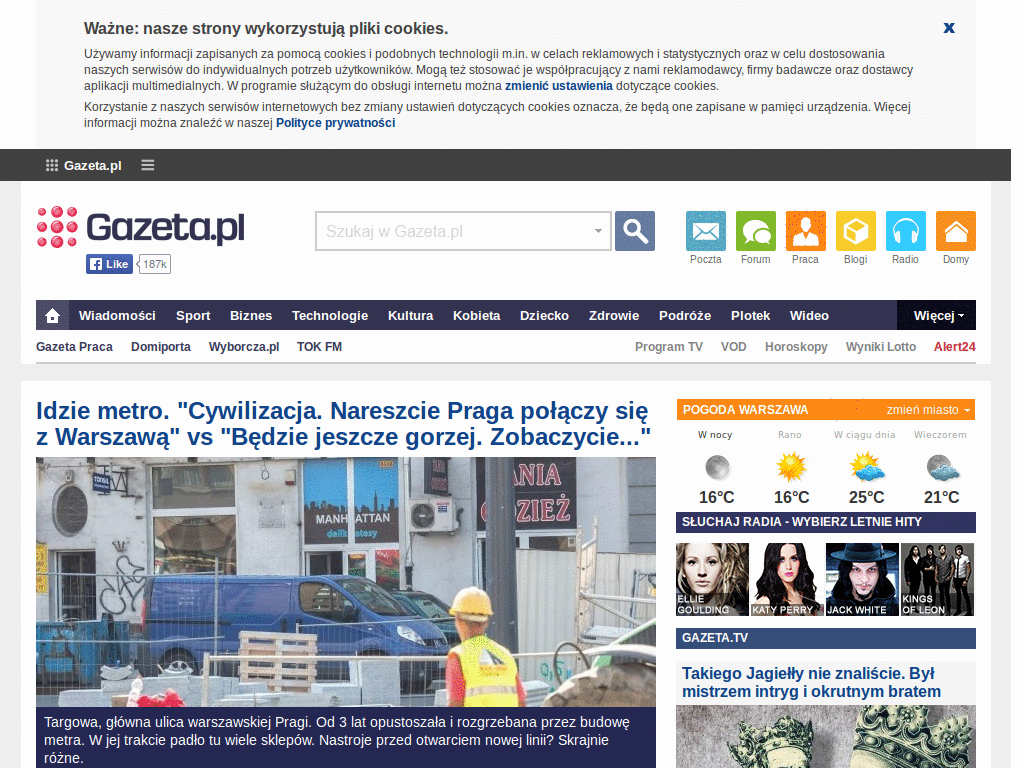Open the Radio headphones icon
1024x768 pixels.
(905, 231)
